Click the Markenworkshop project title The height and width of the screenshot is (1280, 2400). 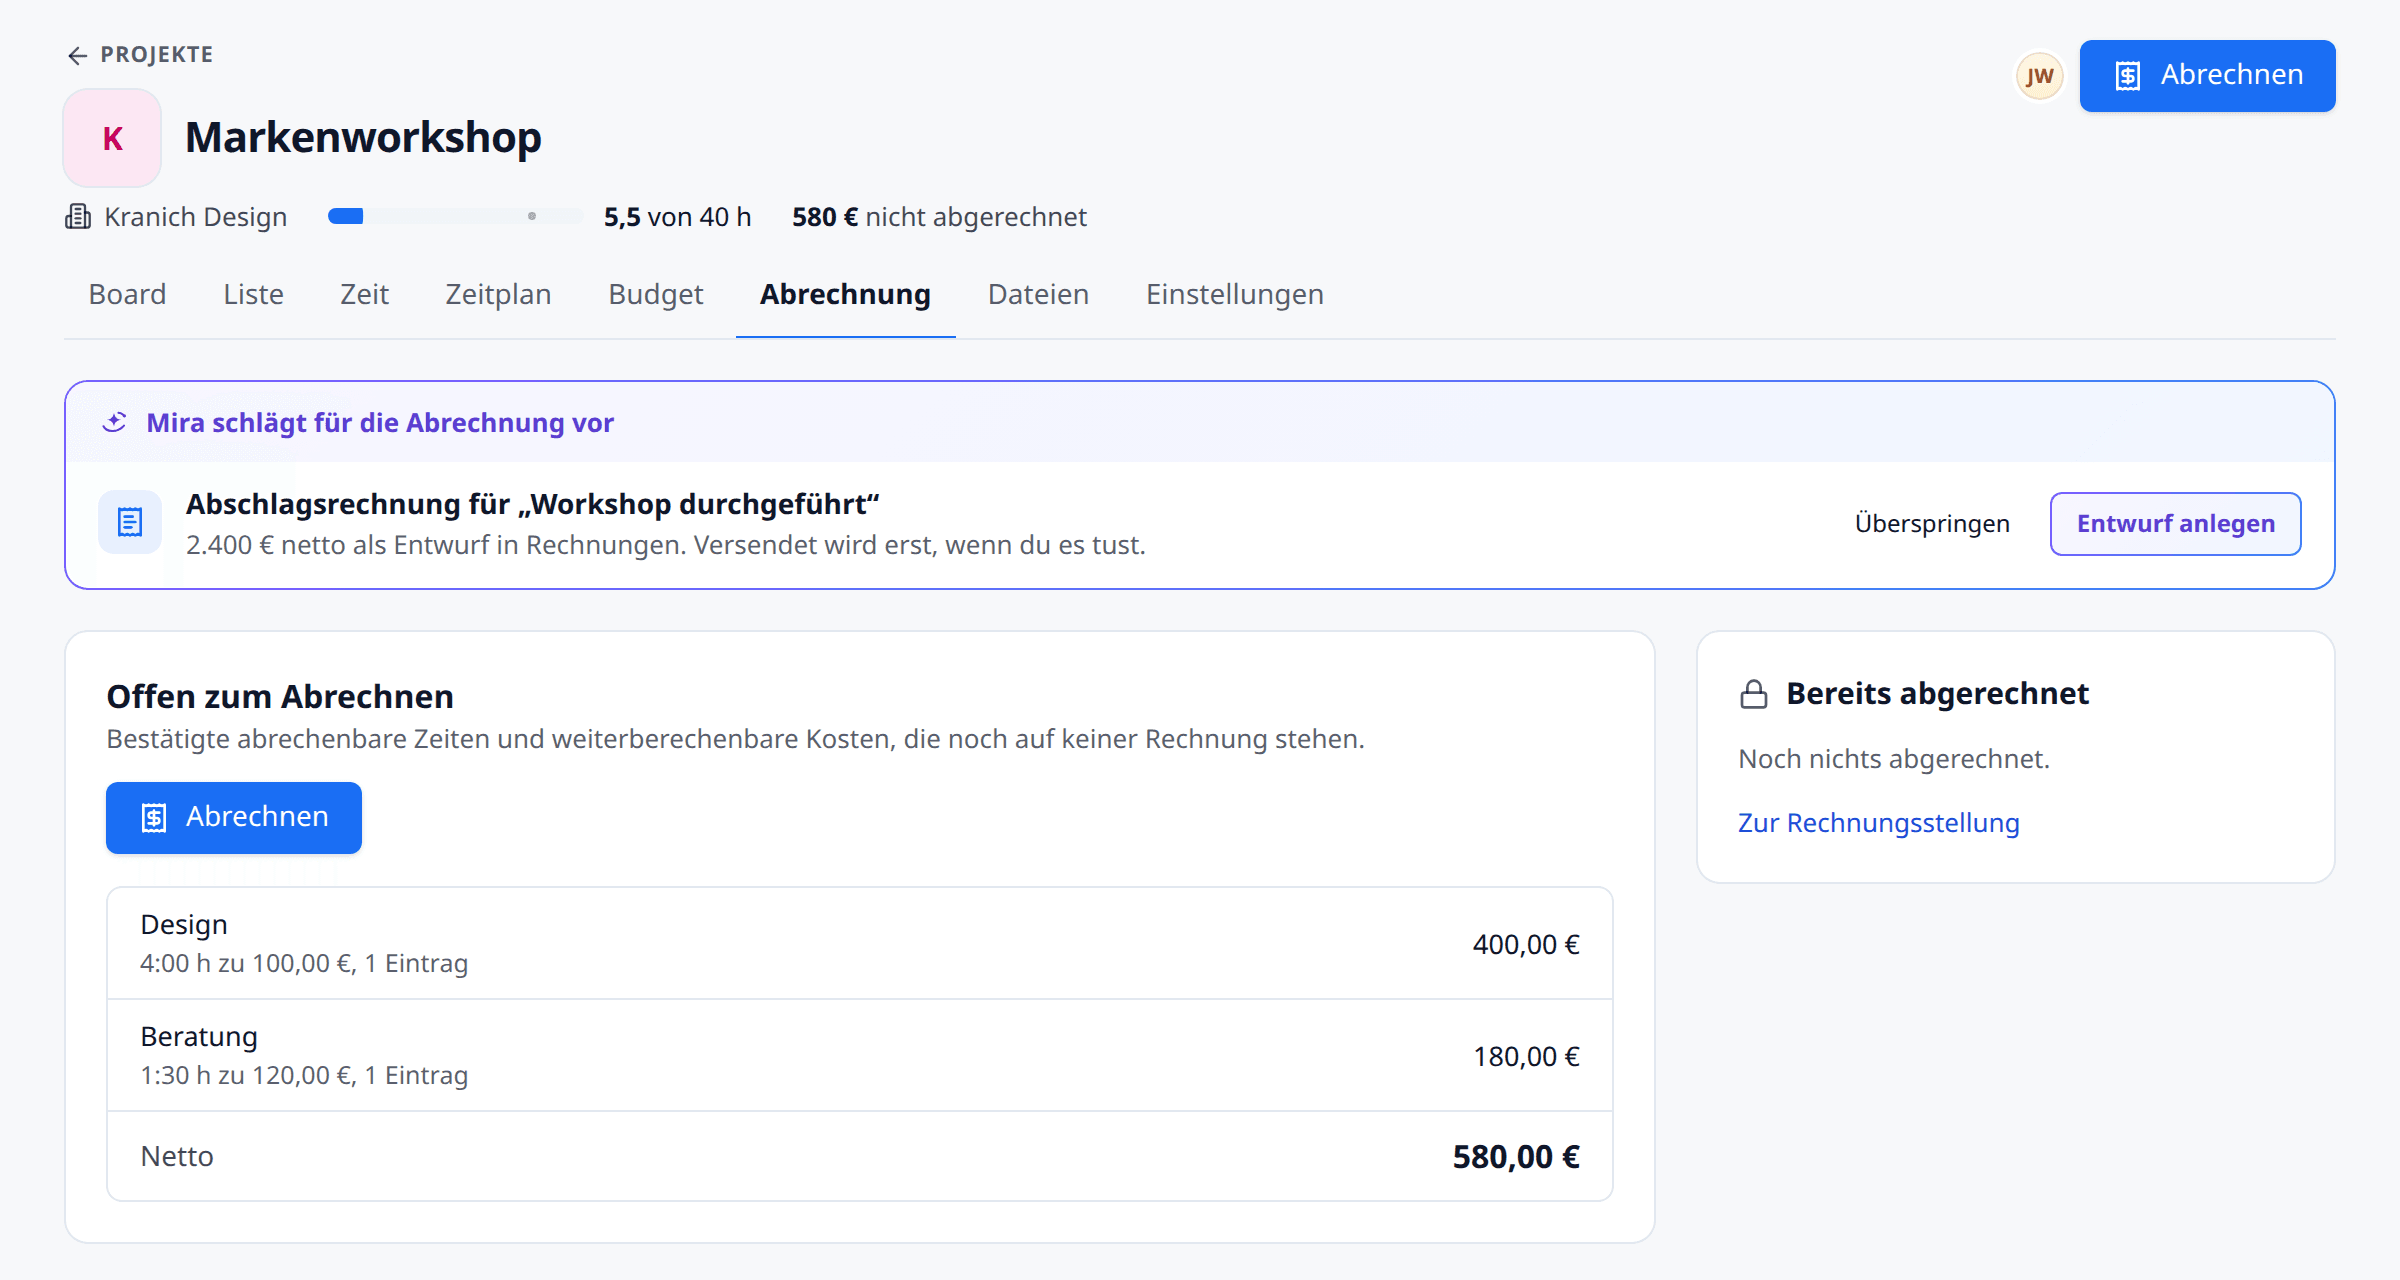click(363, 137)
